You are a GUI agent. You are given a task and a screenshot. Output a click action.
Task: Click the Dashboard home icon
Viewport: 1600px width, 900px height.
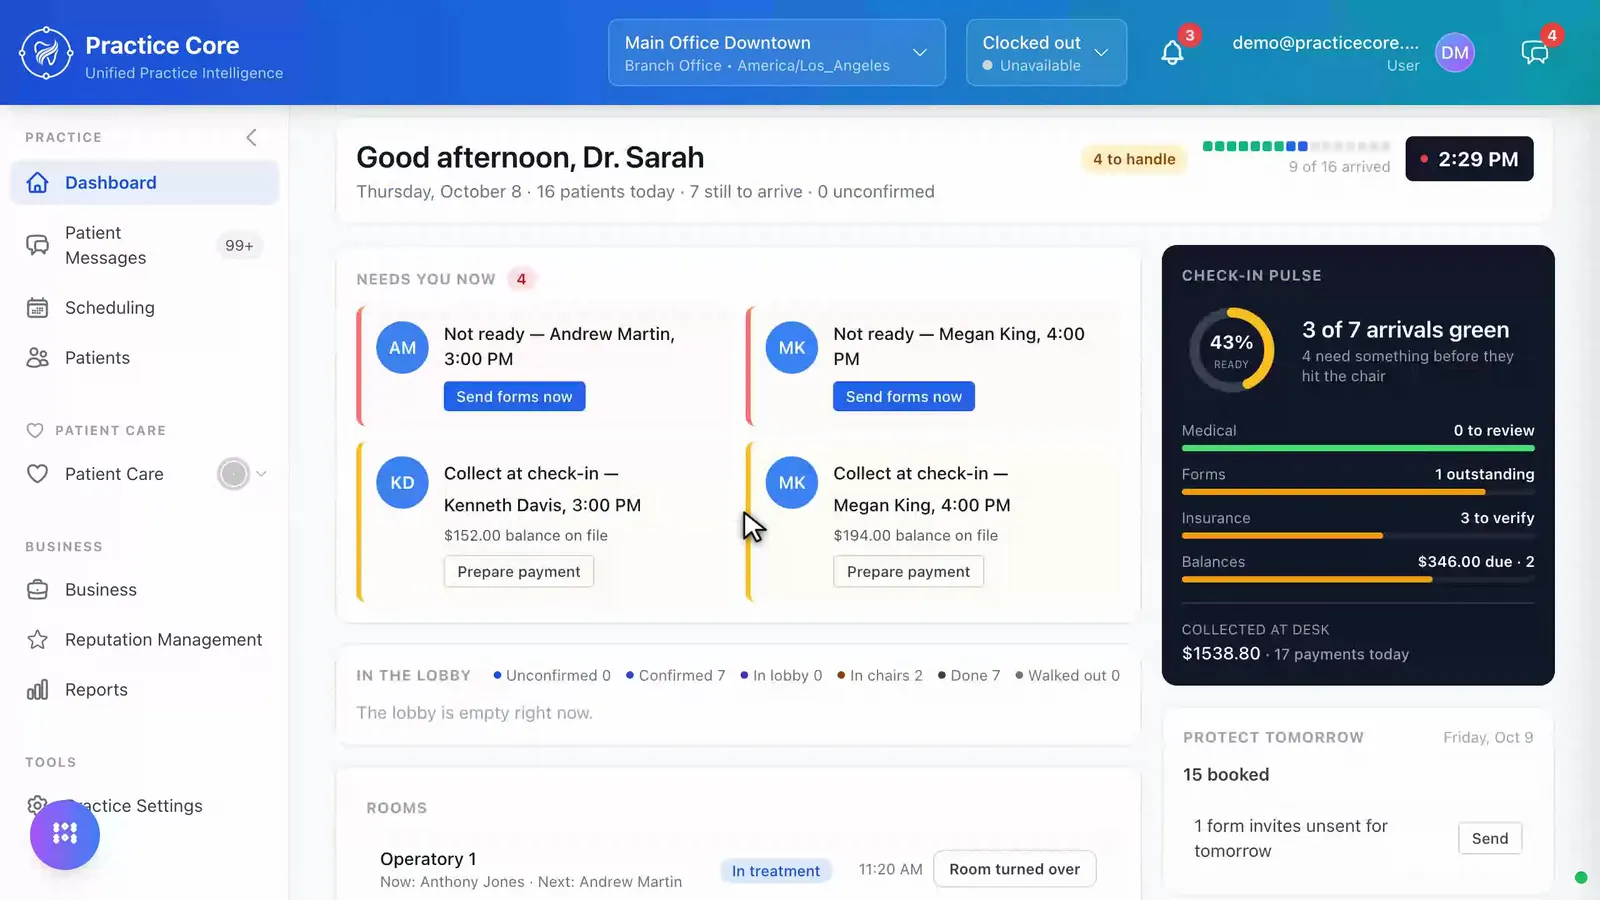pyautogui.click(x=38, y=183)
